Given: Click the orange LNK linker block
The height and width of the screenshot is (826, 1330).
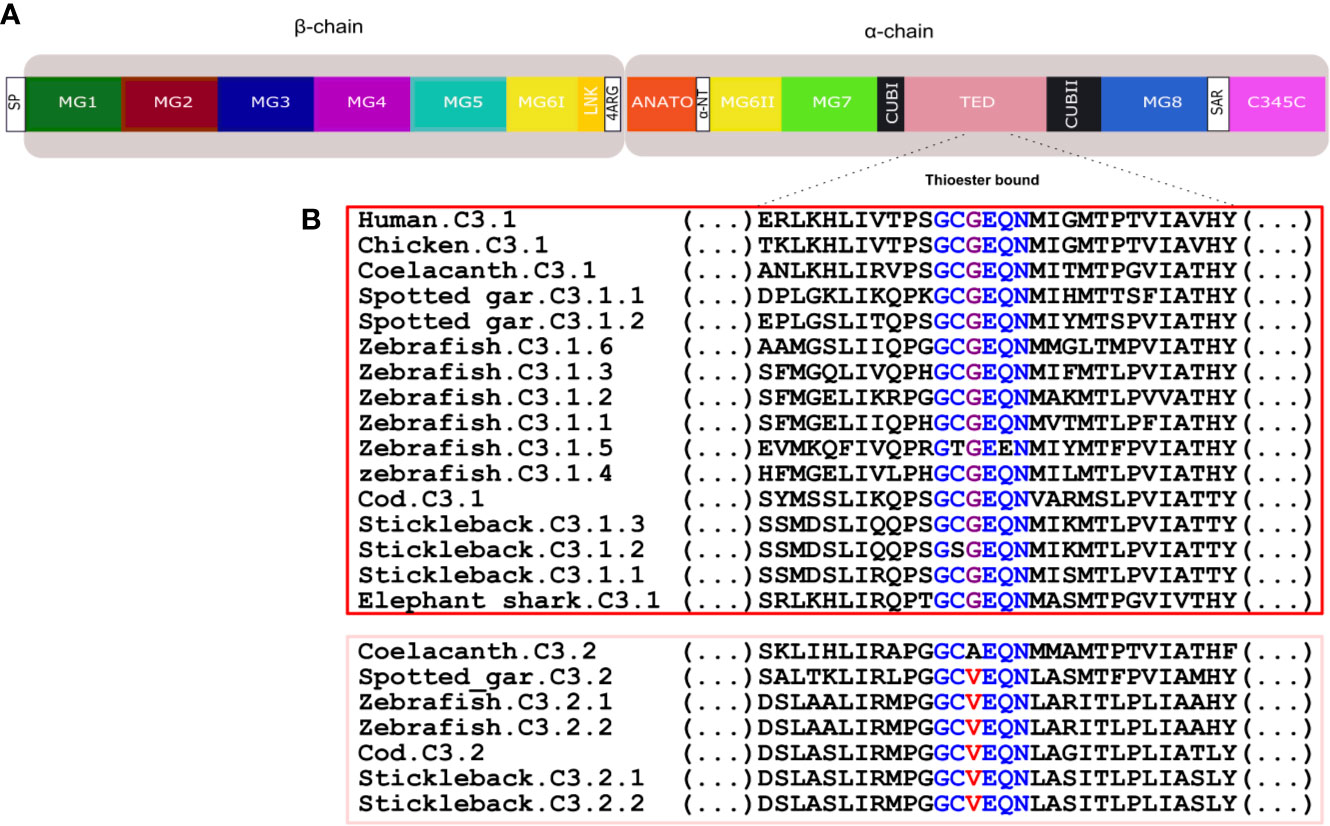Looking at the screenshot, I should 591,104.
